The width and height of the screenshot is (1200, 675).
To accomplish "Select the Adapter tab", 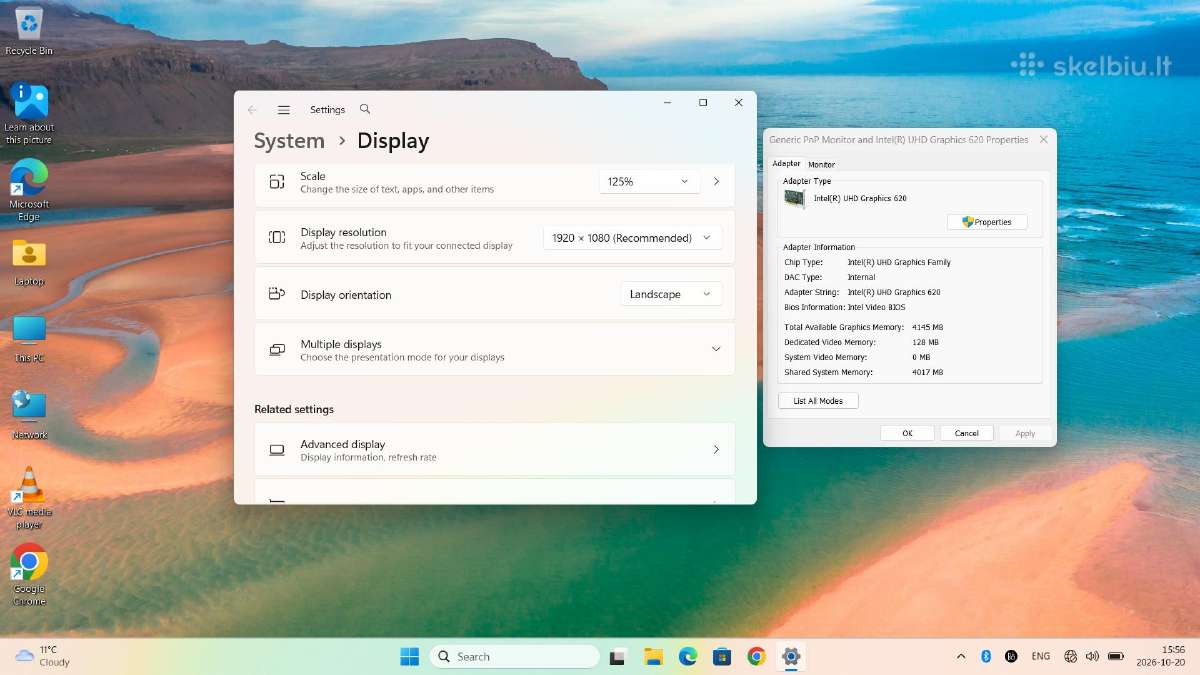I will 787,164.
